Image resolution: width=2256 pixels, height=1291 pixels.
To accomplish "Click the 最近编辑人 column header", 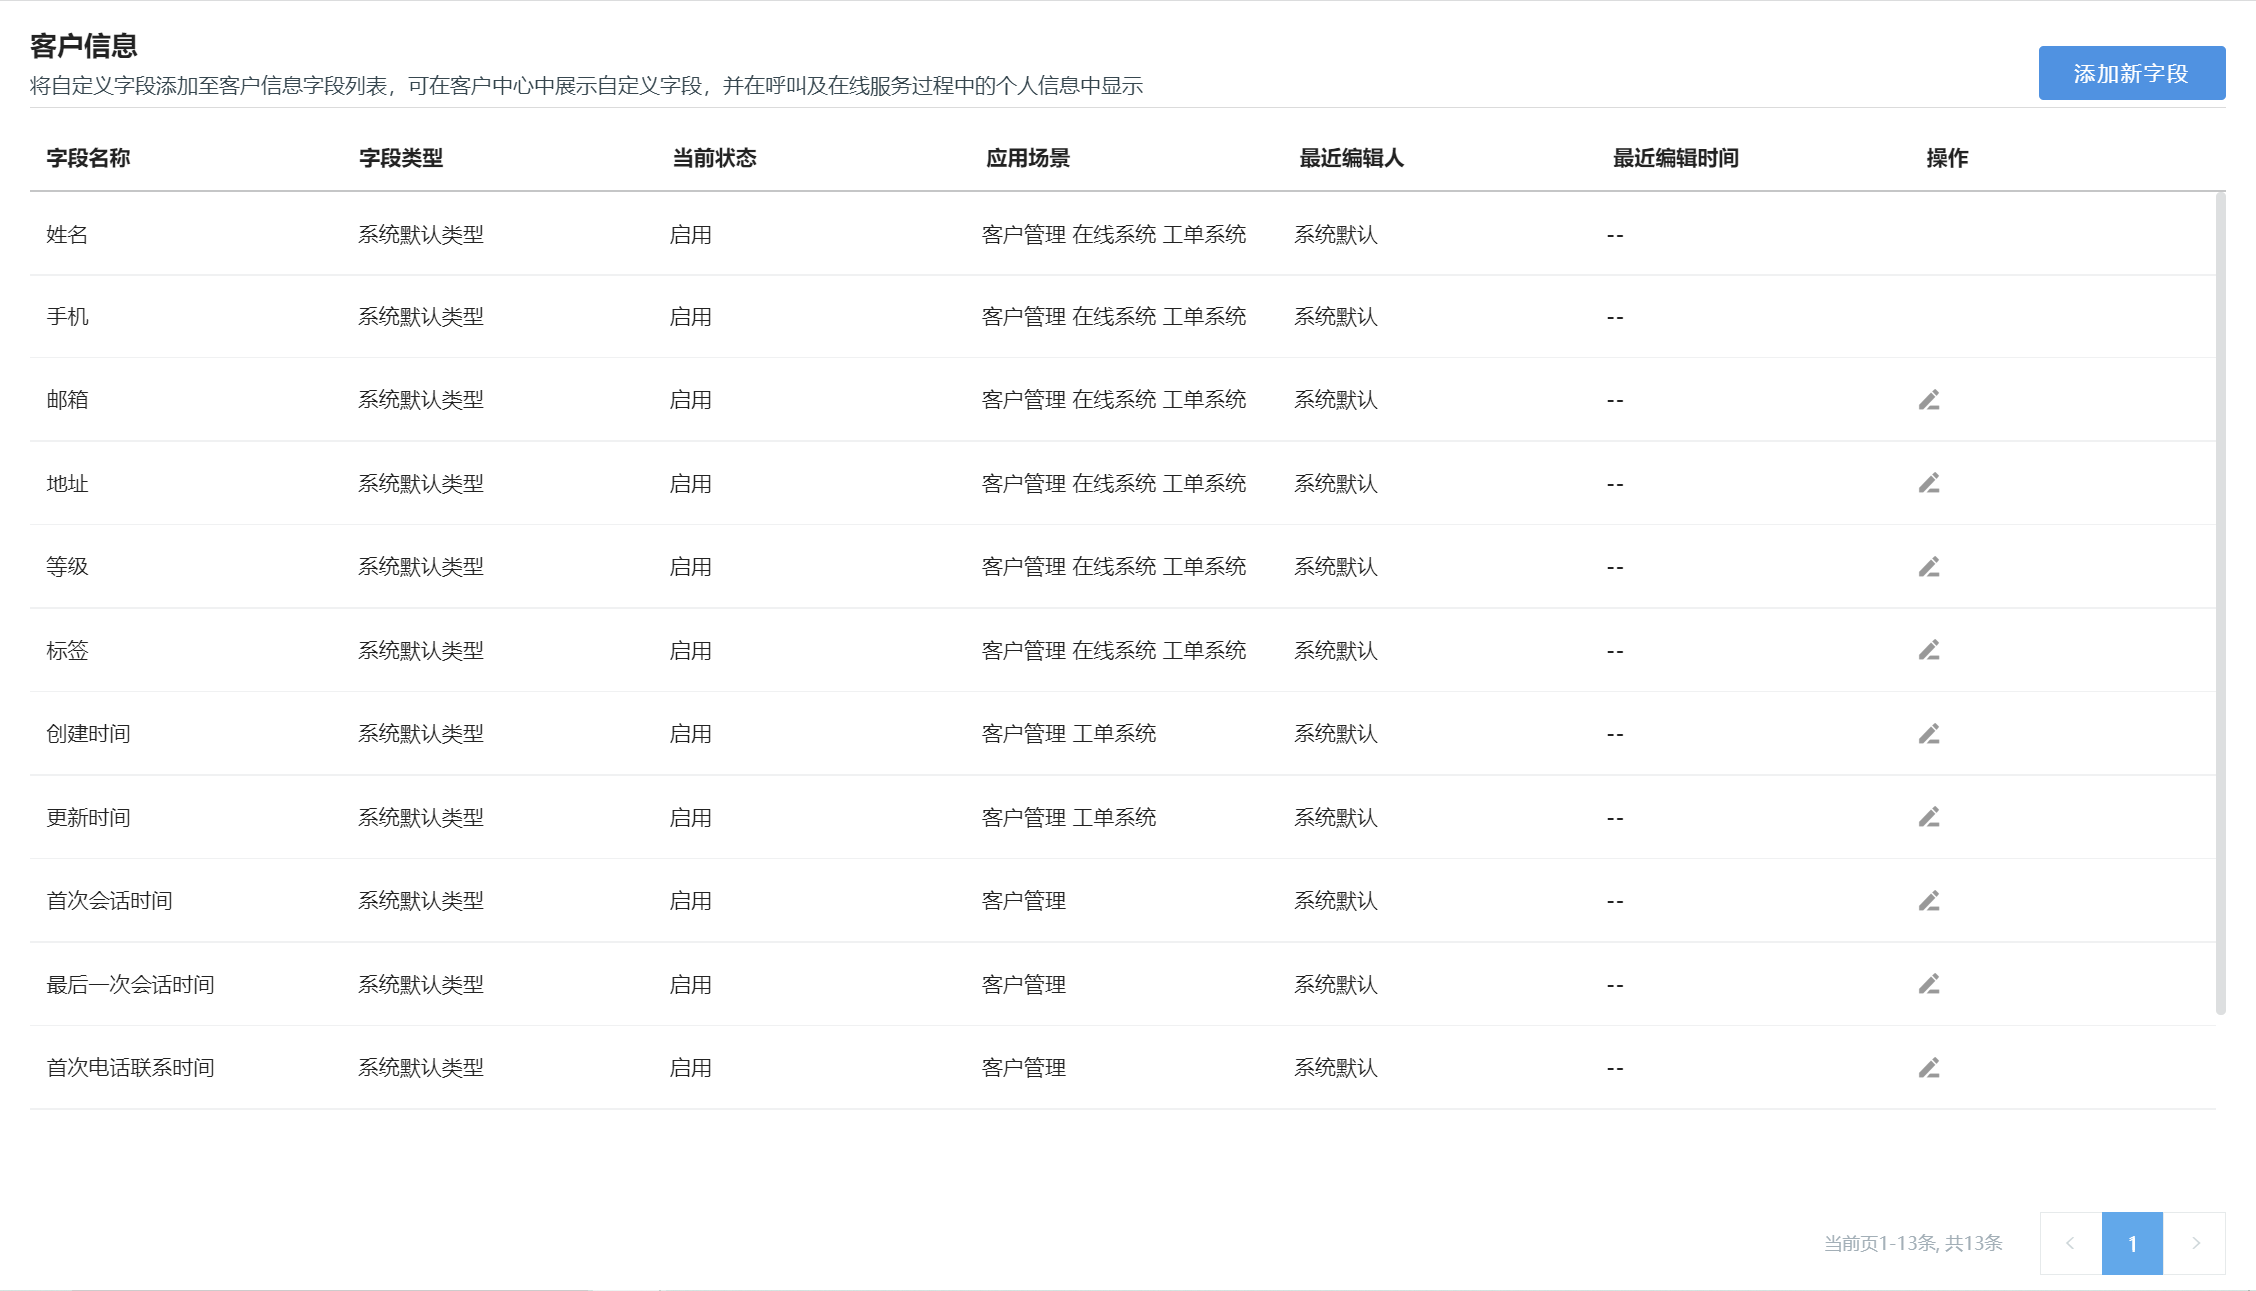I will 1351,158.
